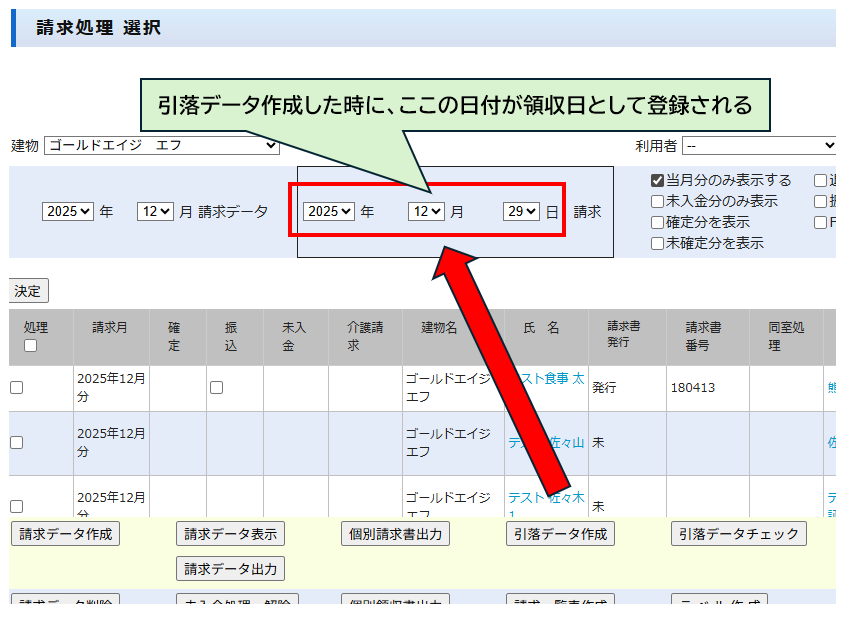Check the 未確定分を表示 option
852x617 pixels.
pyautogui.click(x=657, y=243)
